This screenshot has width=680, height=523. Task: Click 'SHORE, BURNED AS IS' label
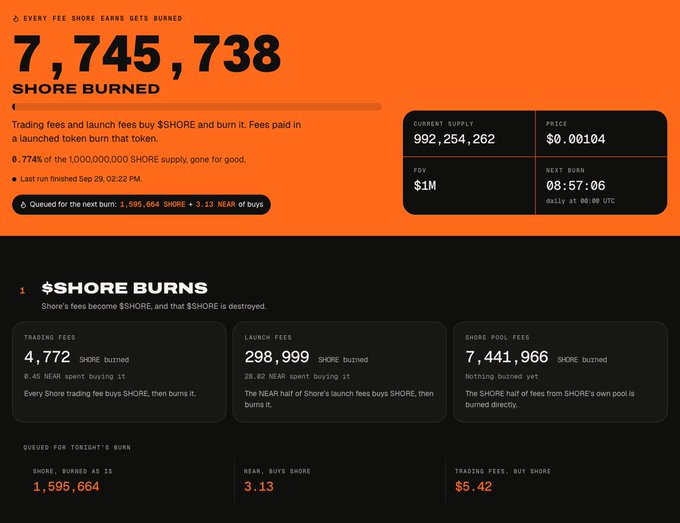[72, 471]
